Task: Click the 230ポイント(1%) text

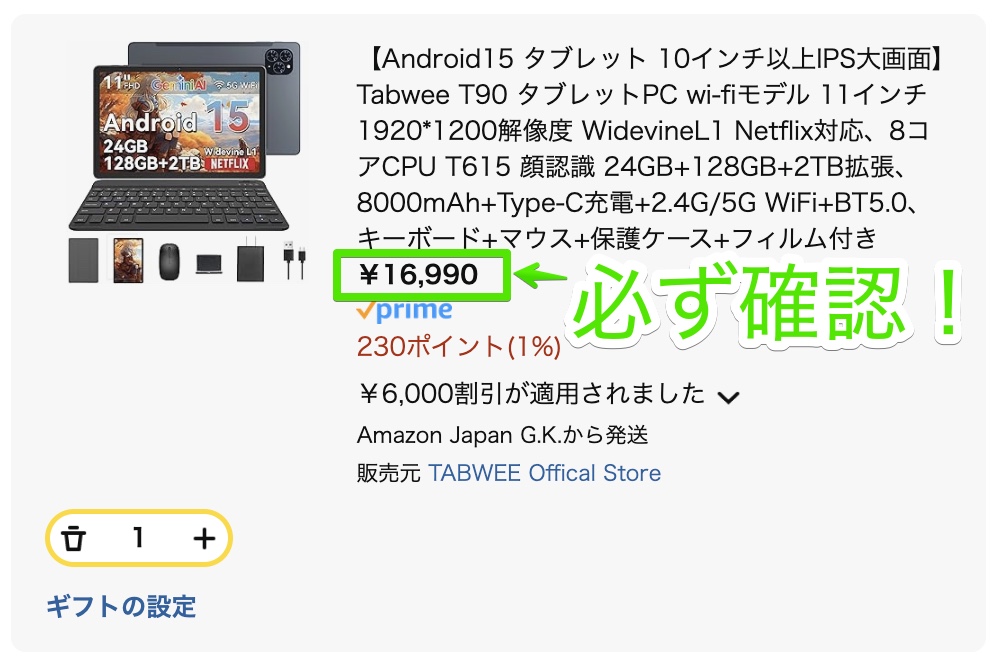Action: pyautogui.click(x=459, y=347)
